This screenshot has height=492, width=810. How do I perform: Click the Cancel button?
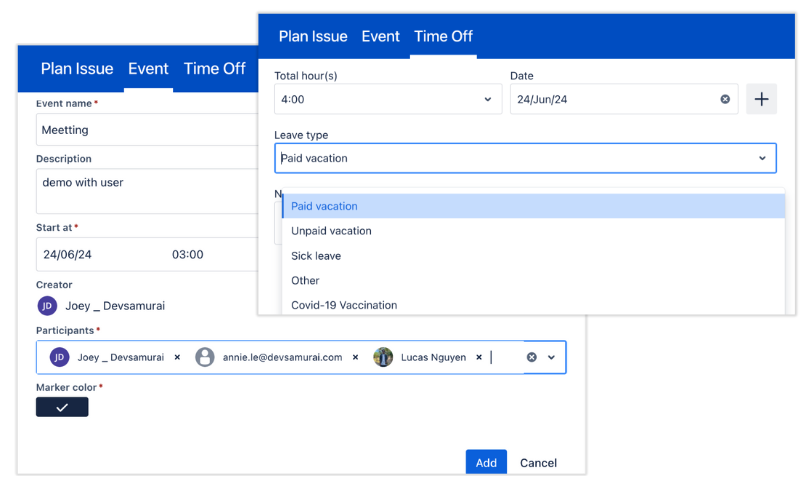pyautogui.click(x=538, y=462)
